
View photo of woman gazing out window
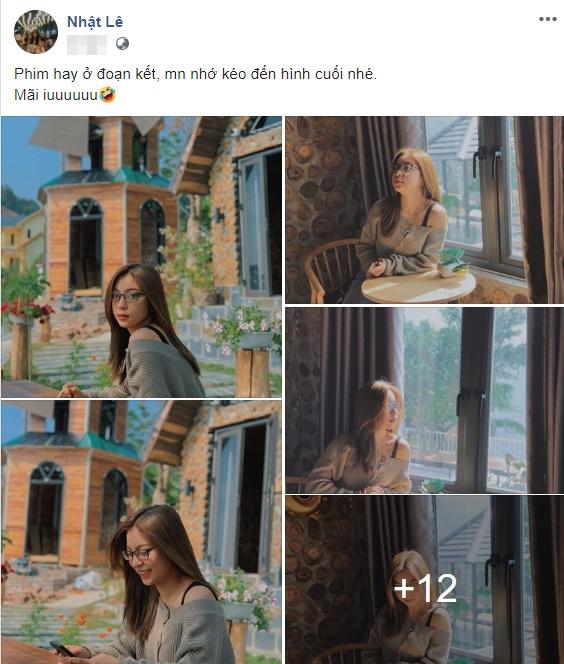pyautogui.click(x=424, y=400)
